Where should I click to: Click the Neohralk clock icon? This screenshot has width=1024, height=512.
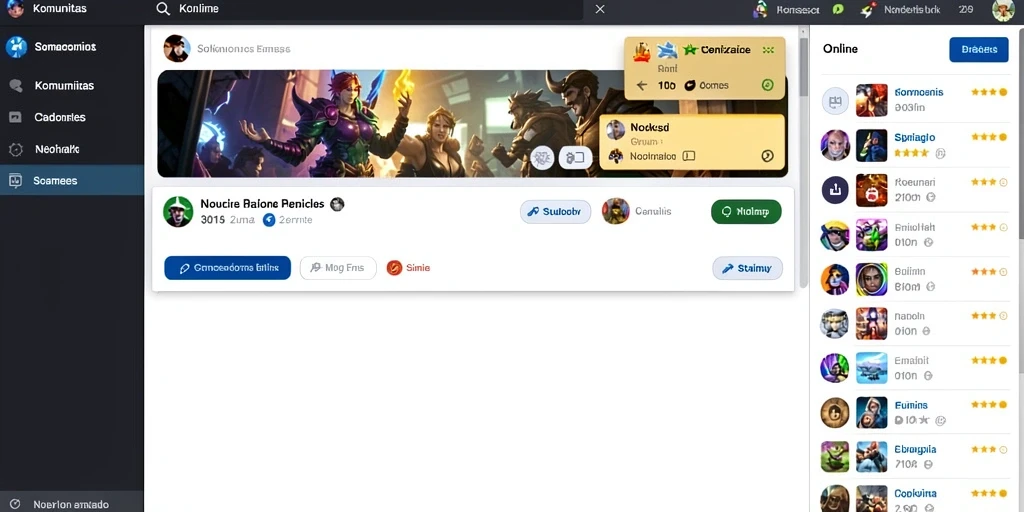(16, 150)
